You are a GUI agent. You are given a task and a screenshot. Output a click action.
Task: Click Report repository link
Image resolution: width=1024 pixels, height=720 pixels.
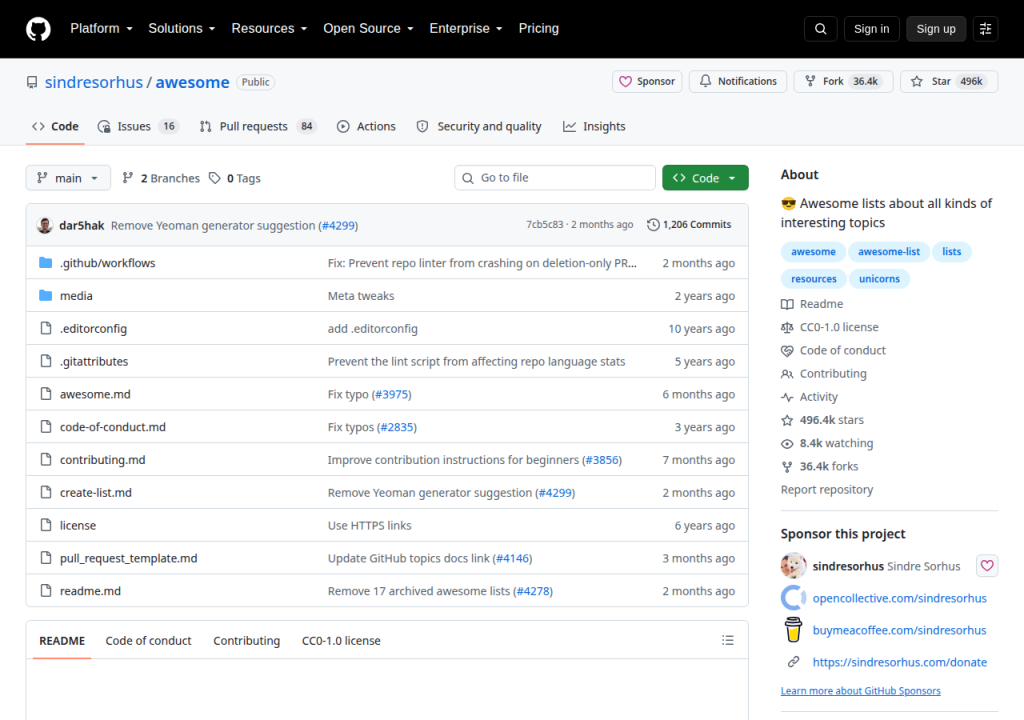click(826, 489)
